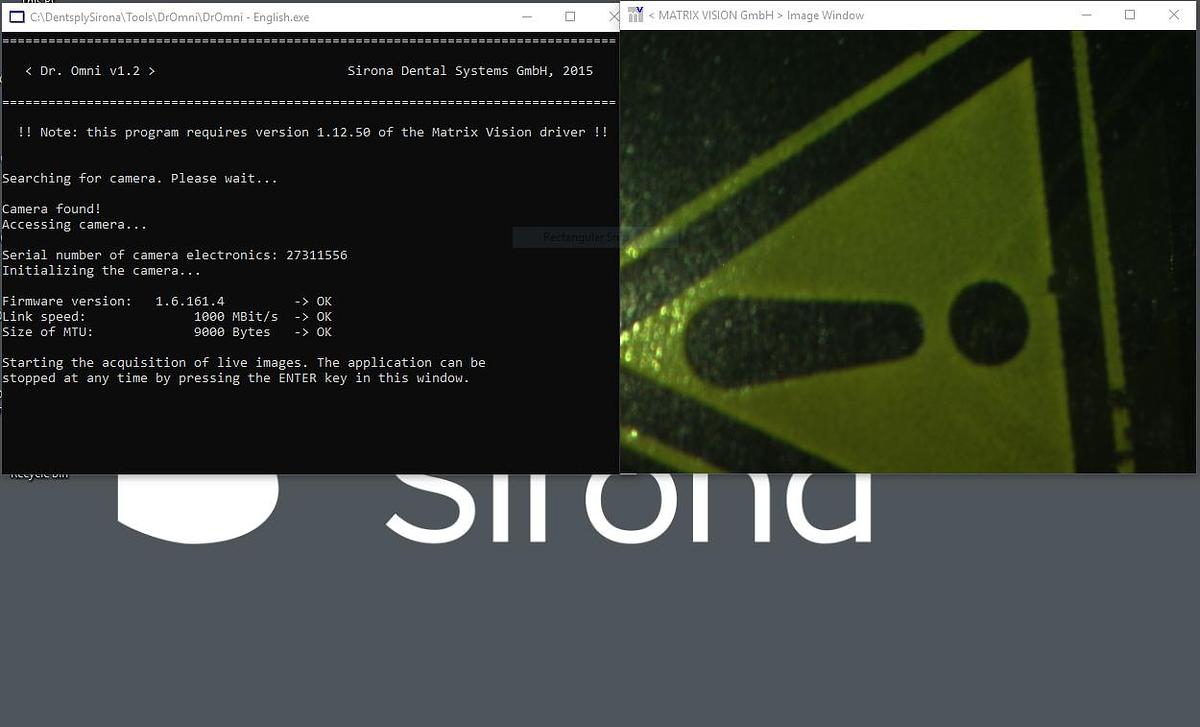Minimize the DrOmni console window
This screenshot has height=727, width=1200.
(x=525, y=17)
